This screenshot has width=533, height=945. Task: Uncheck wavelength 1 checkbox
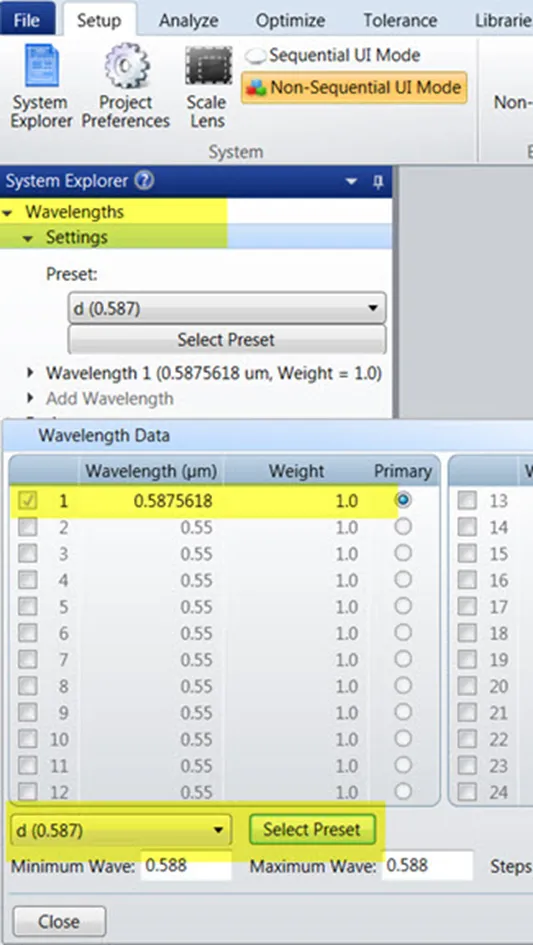(x=28, y=500)
